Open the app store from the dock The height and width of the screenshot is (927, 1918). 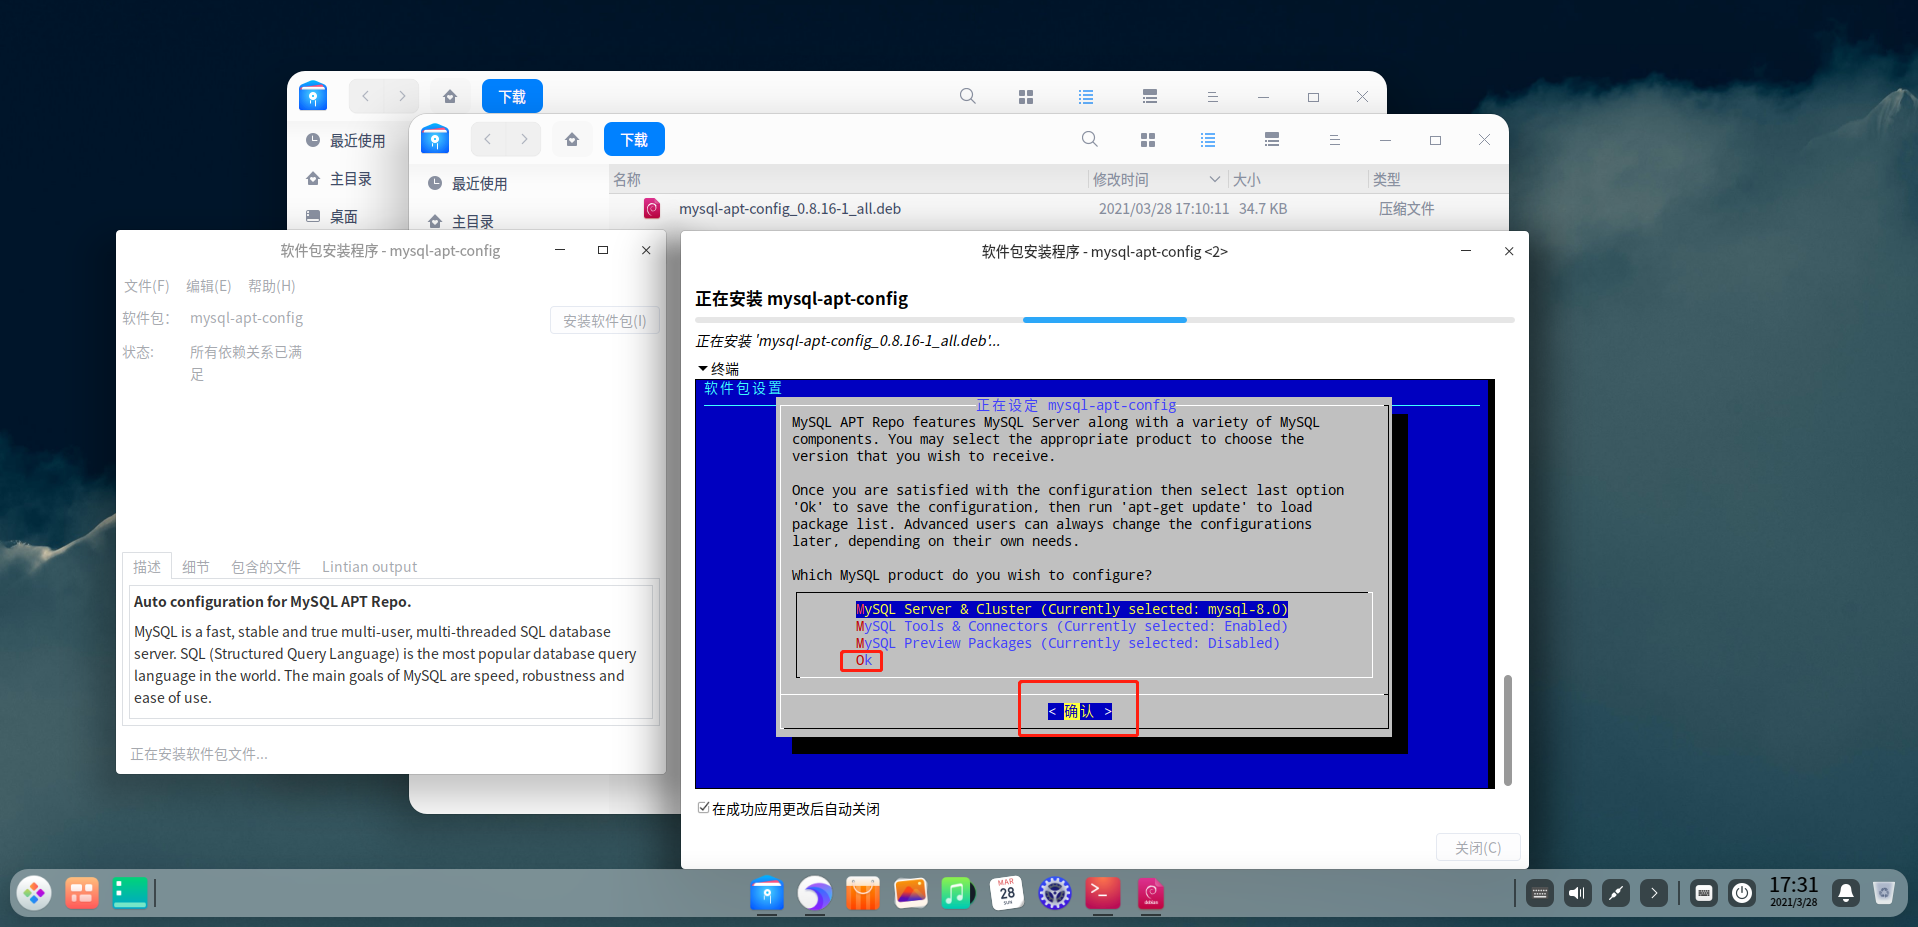pyautogui.click(x=862, y=893)
